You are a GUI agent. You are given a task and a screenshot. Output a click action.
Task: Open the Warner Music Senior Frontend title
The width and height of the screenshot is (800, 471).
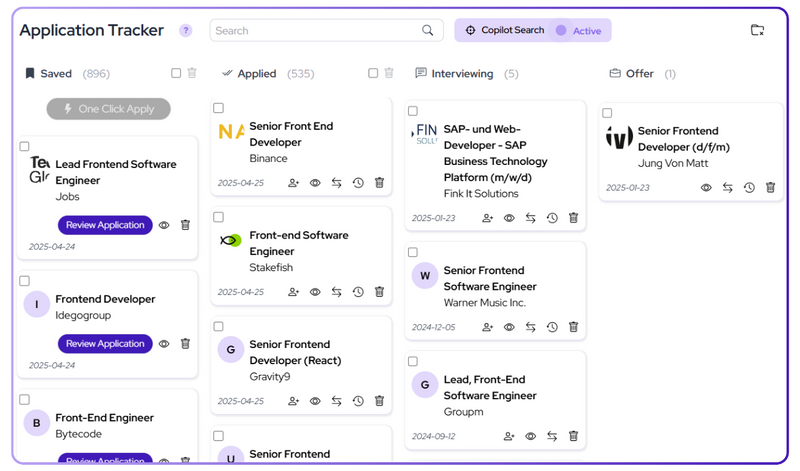pos(490,278)
